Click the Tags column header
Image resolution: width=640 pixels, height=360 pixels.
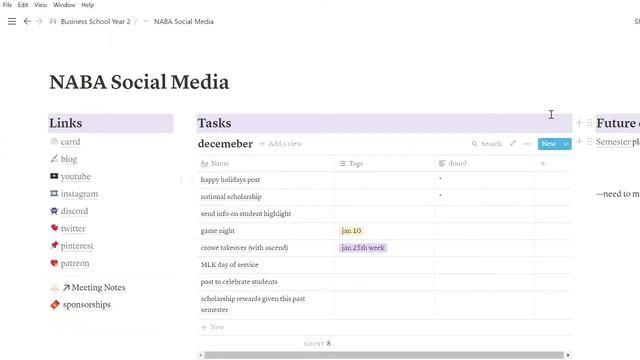tap(384, 163)
